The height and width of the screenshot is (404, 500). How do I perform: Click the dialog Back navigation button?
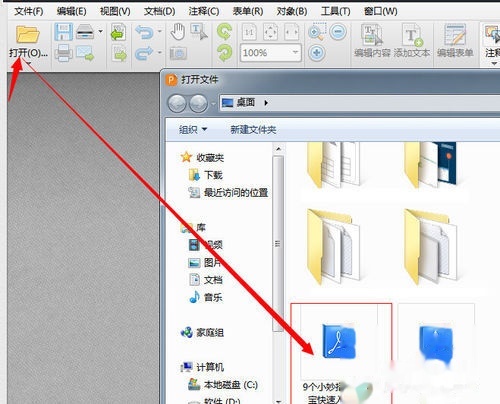pyautogui.click(x=177, y=103)
